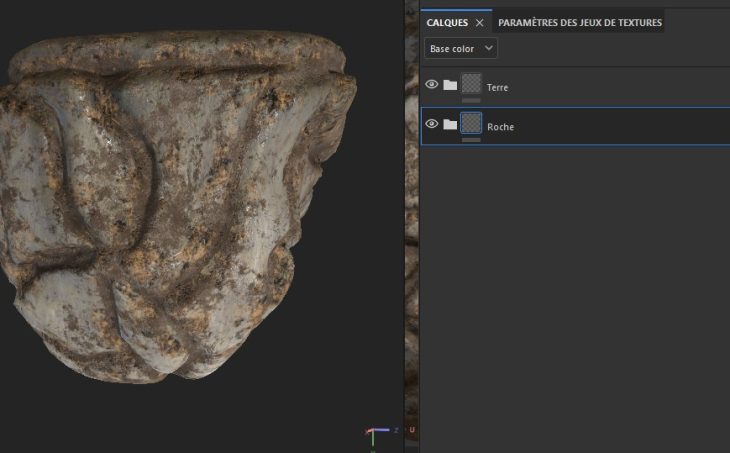730x453 pixels.
Task: Select the Terre layer content thumbnail
Action: point(471,84)
